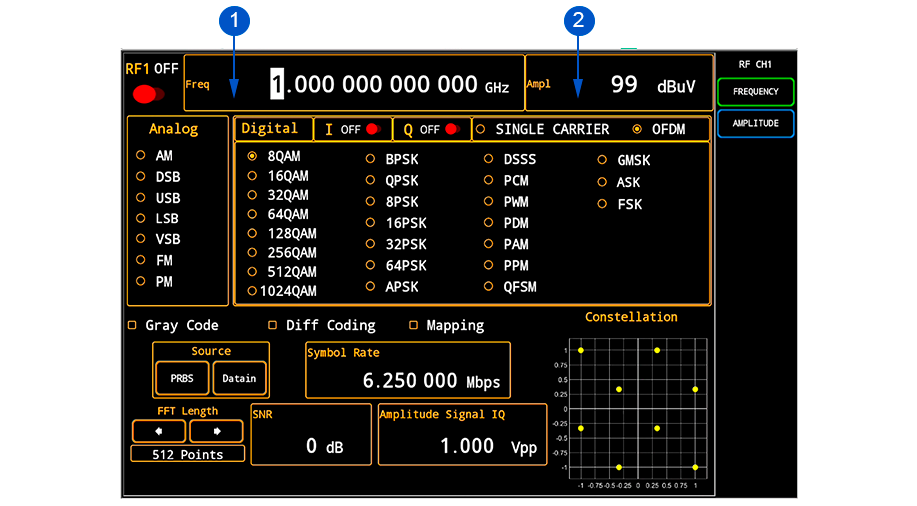Image resolution: width=917 pixels, height=506 pixels.
Task: Select 256QAM modulation
Action: pos(252,252)
